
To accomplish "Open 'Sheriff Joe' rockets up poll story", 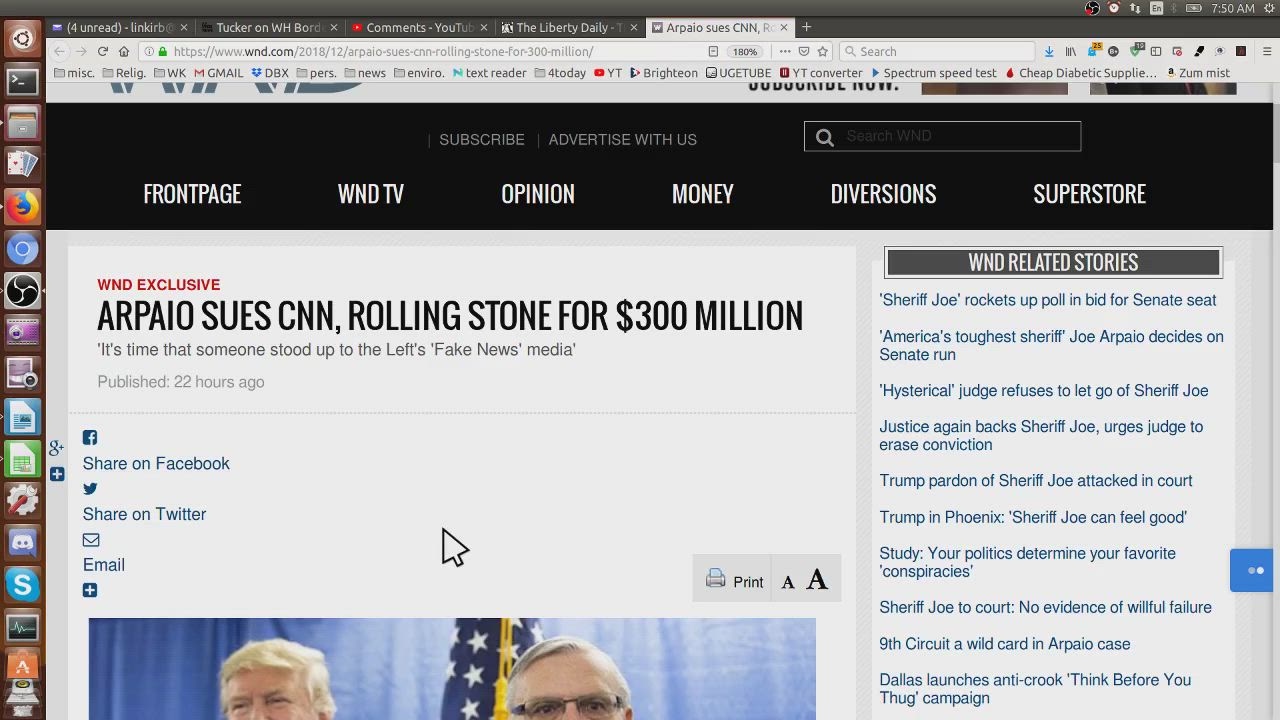I will tap(1047, 300).
